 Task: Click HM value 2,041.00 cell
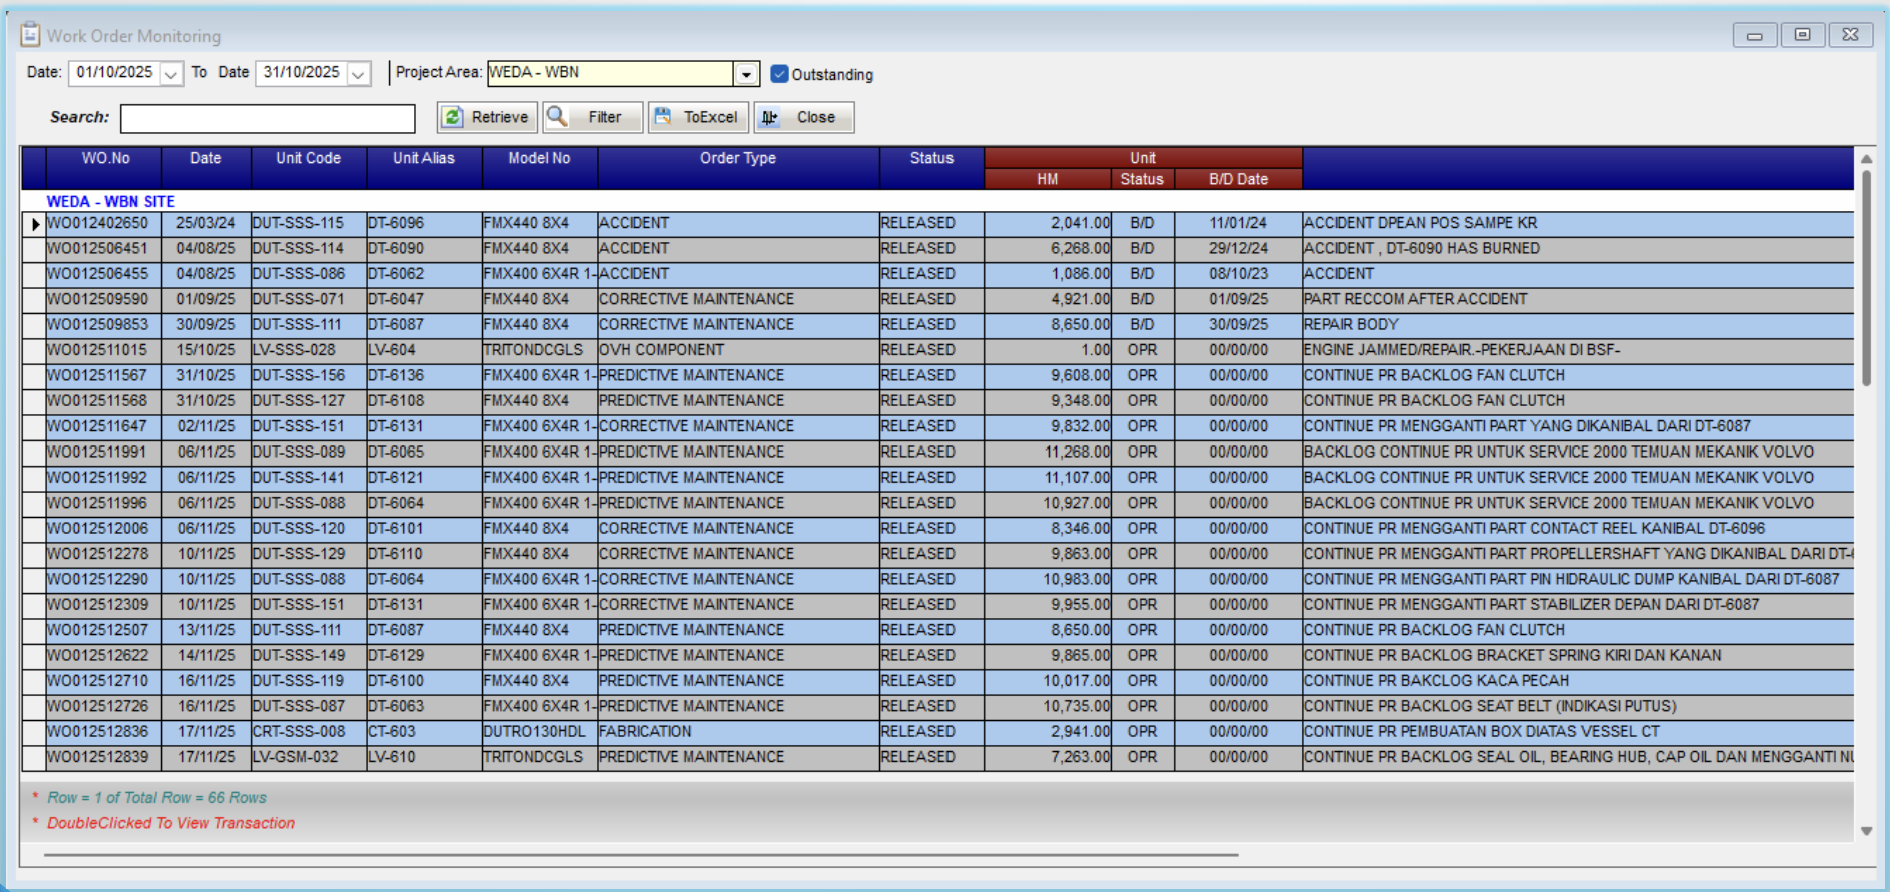point(1048,223)
